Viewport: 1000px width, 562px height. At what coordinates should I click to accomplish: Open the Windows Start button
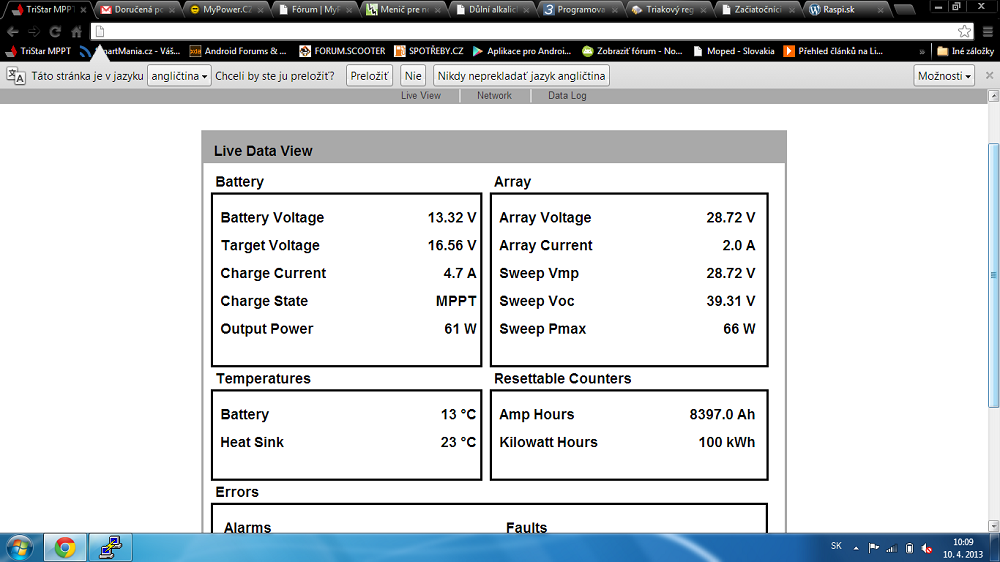(19, 548)
